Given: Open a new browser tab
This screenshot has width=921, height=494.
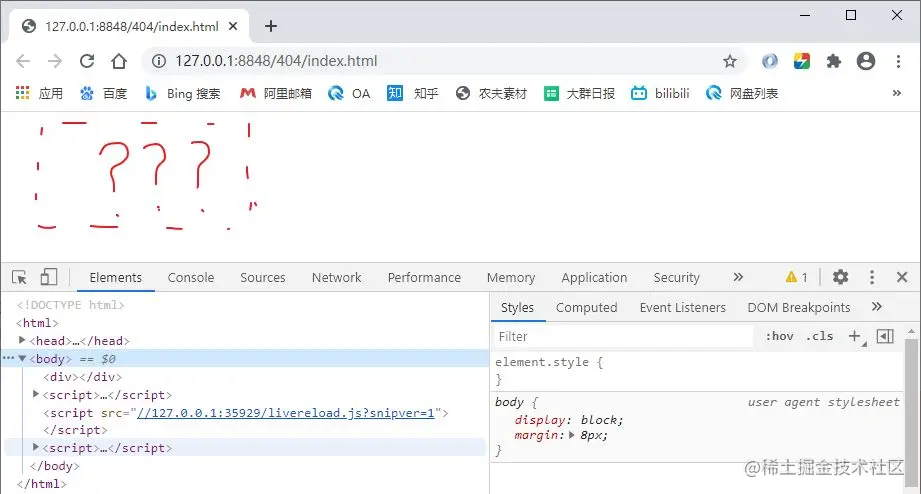Looking at the screenshot, I should tap(271, 26).
